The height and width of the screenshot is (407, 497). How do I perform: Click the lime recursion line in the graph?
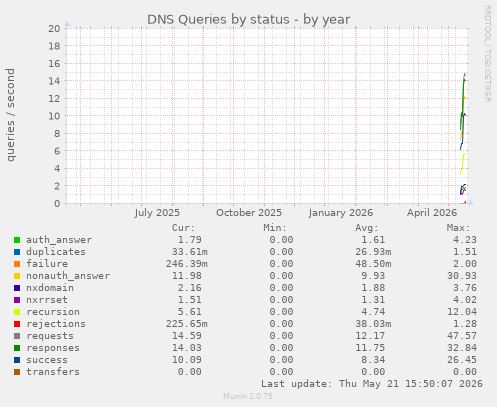pos(463,163)
